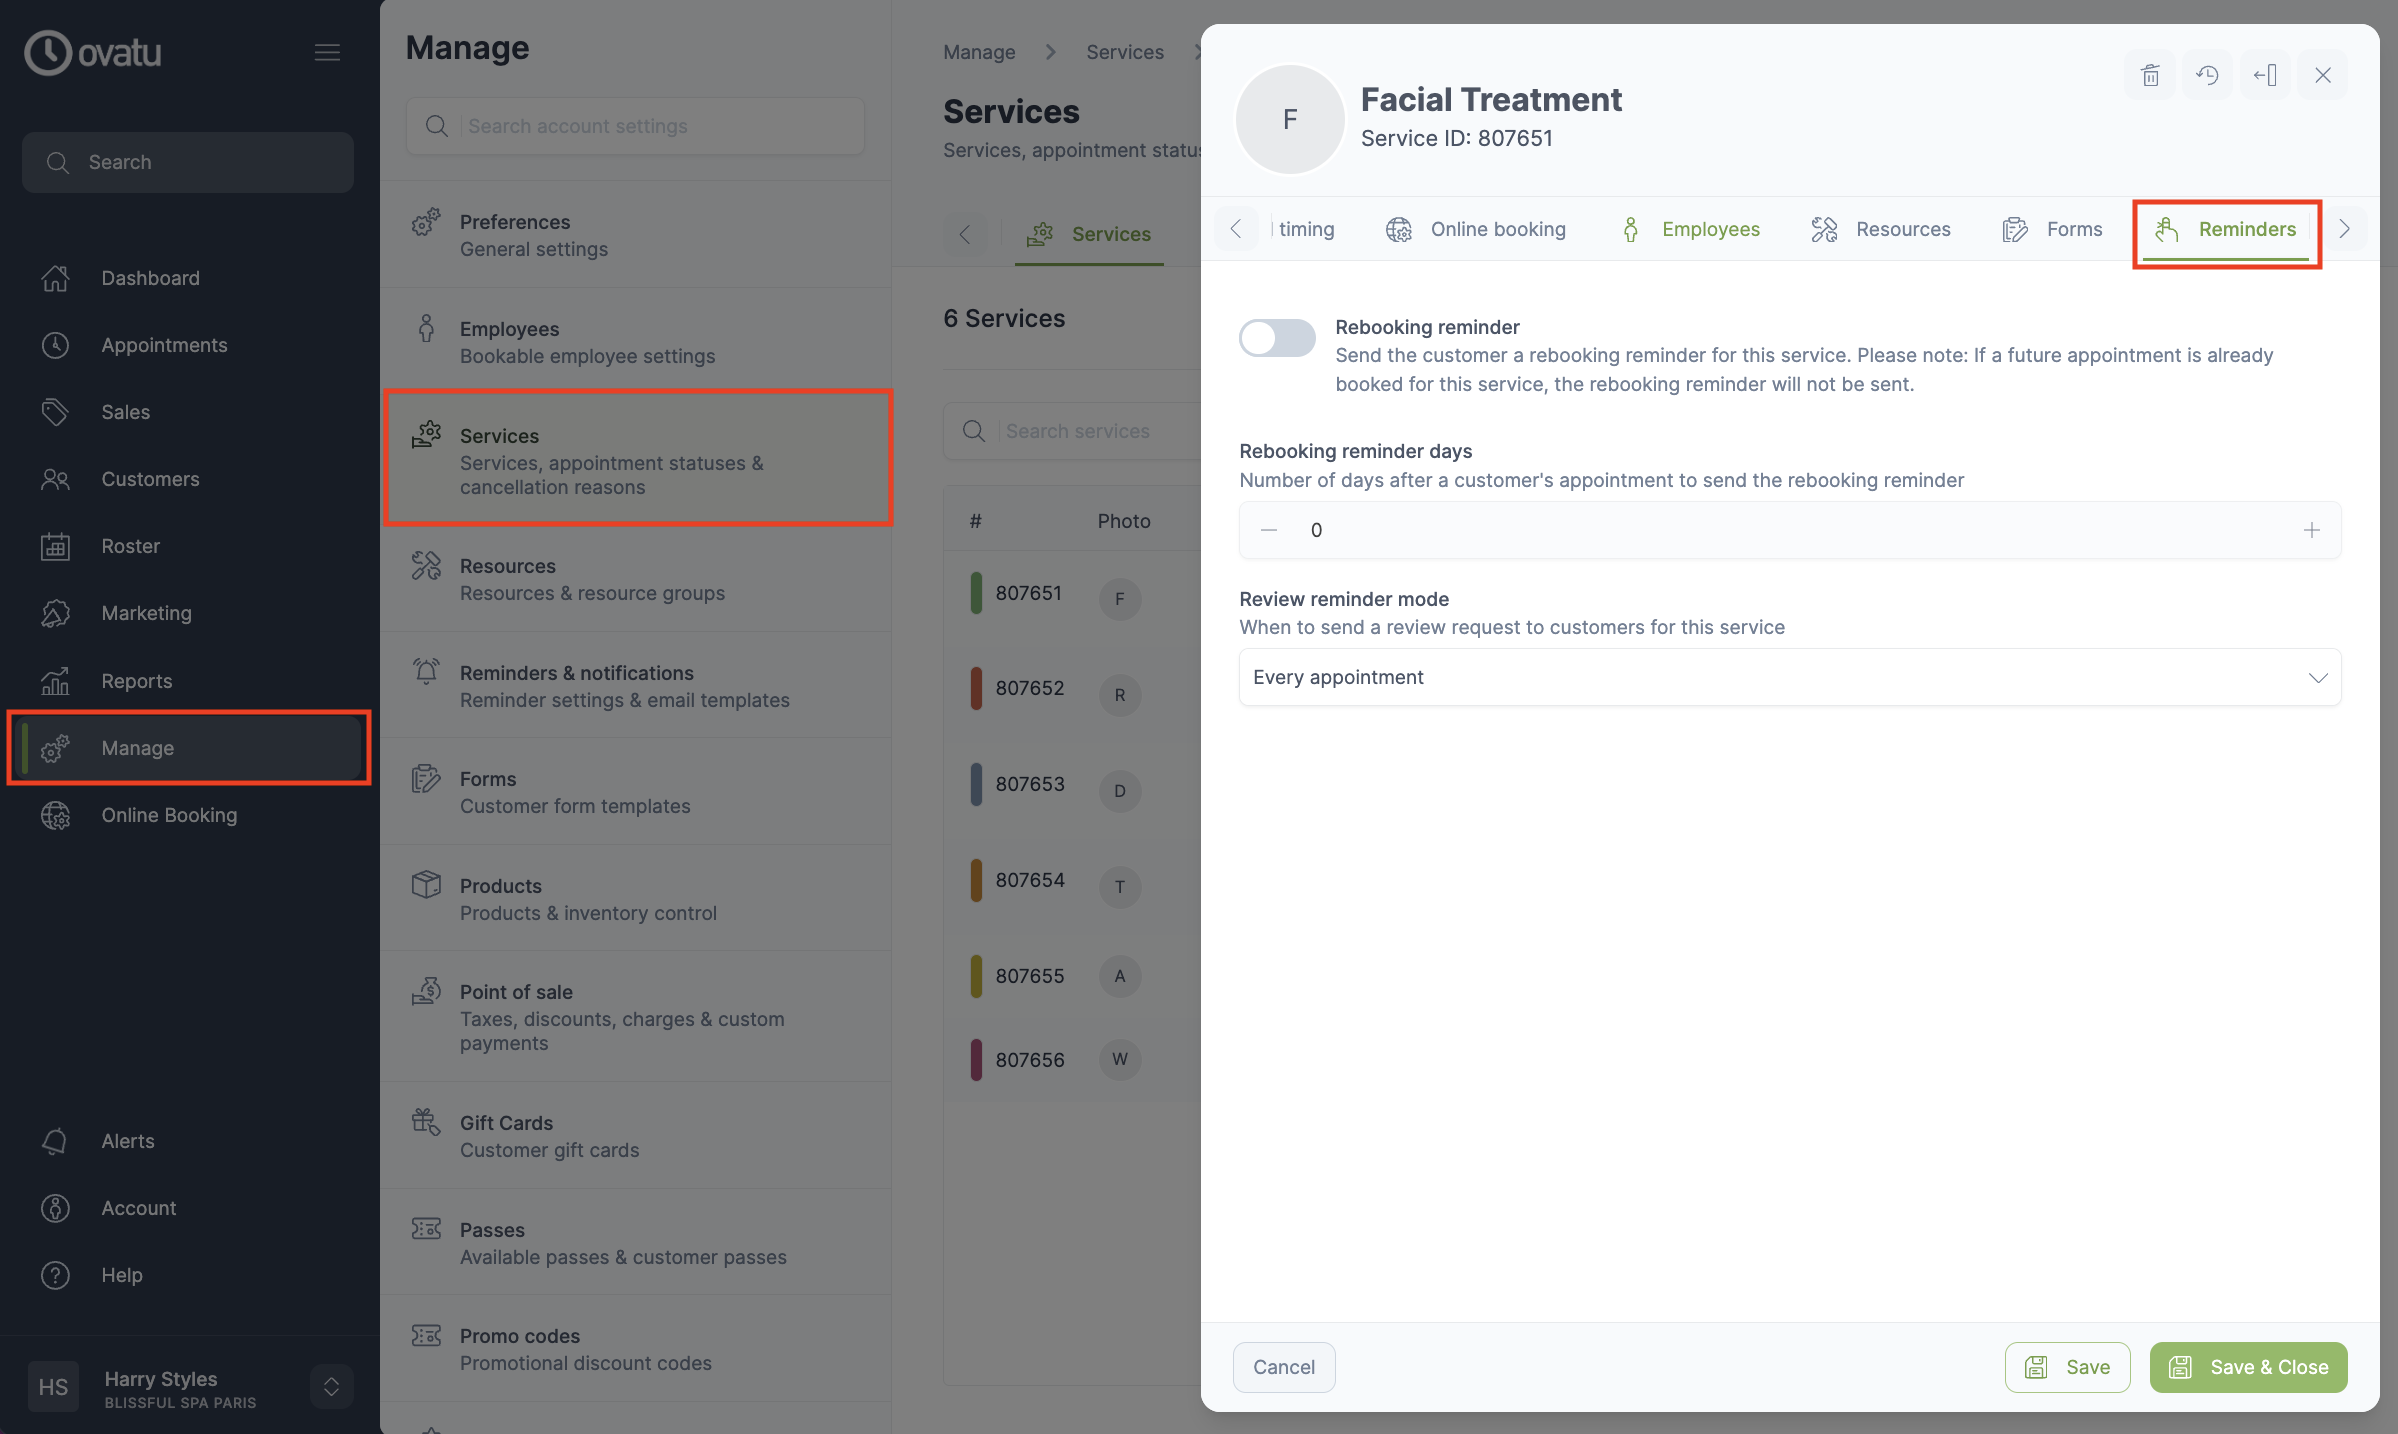Click Services breadcrumb link

click(x=1125, y=52)
